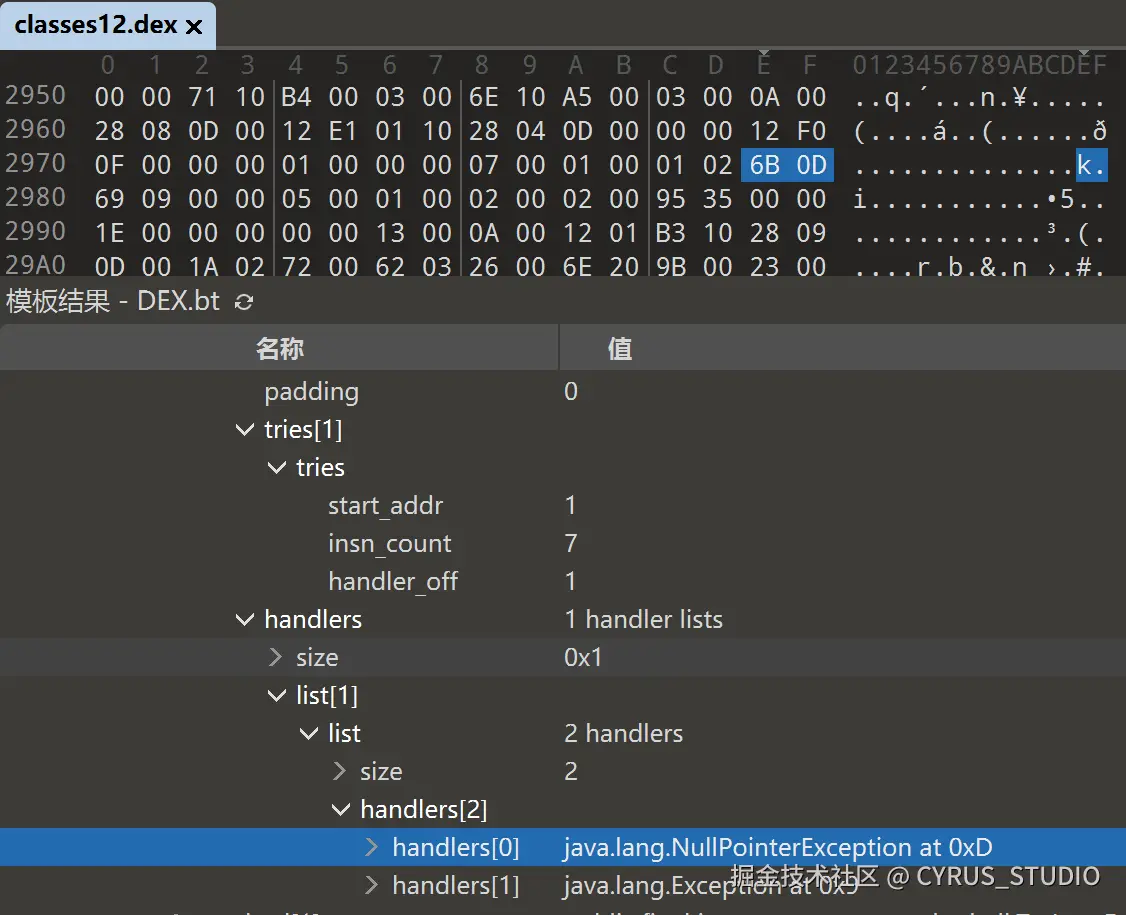1126x915 pixels.
Task: Expand the size row showing 2
Action: pos(340,771)
